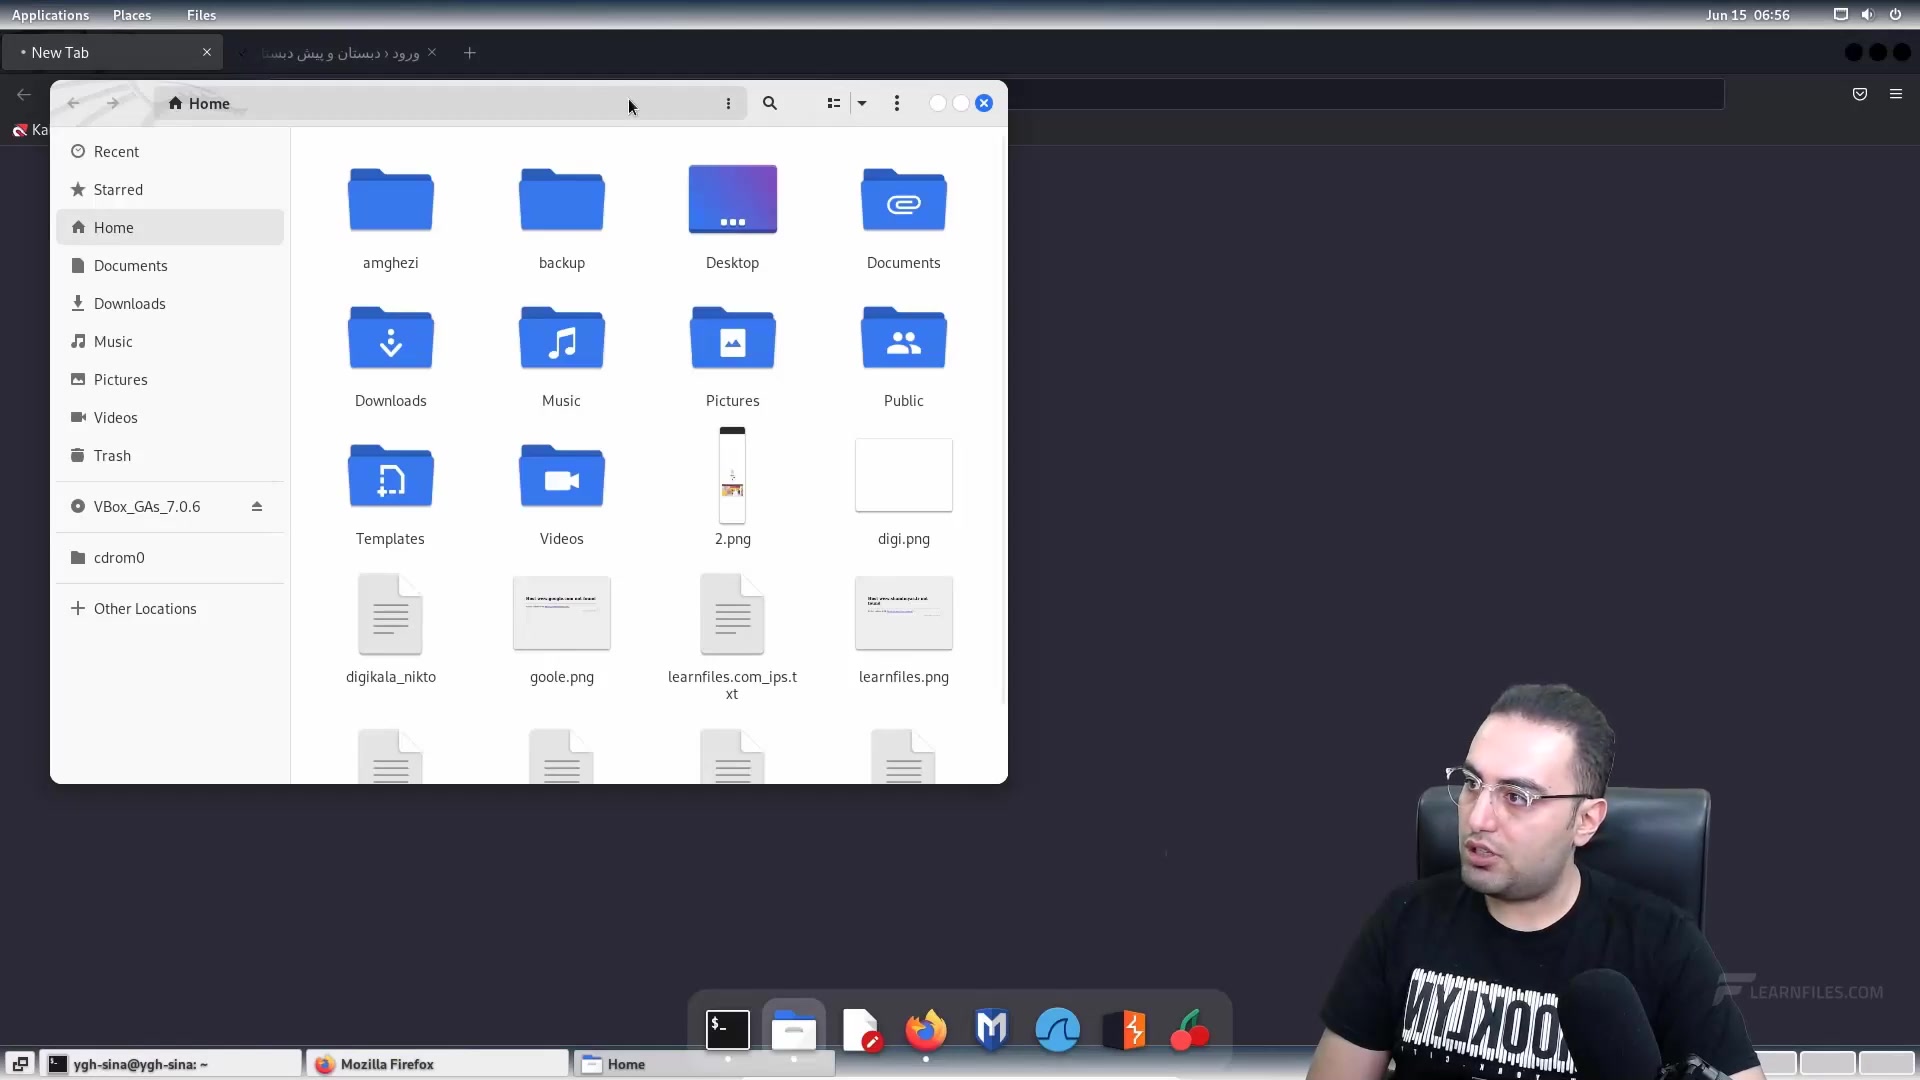This screenshot has width=1920, height=1080.
Task: Open the Templates folder
Action: pyautogui.click(x=390, y=478)
